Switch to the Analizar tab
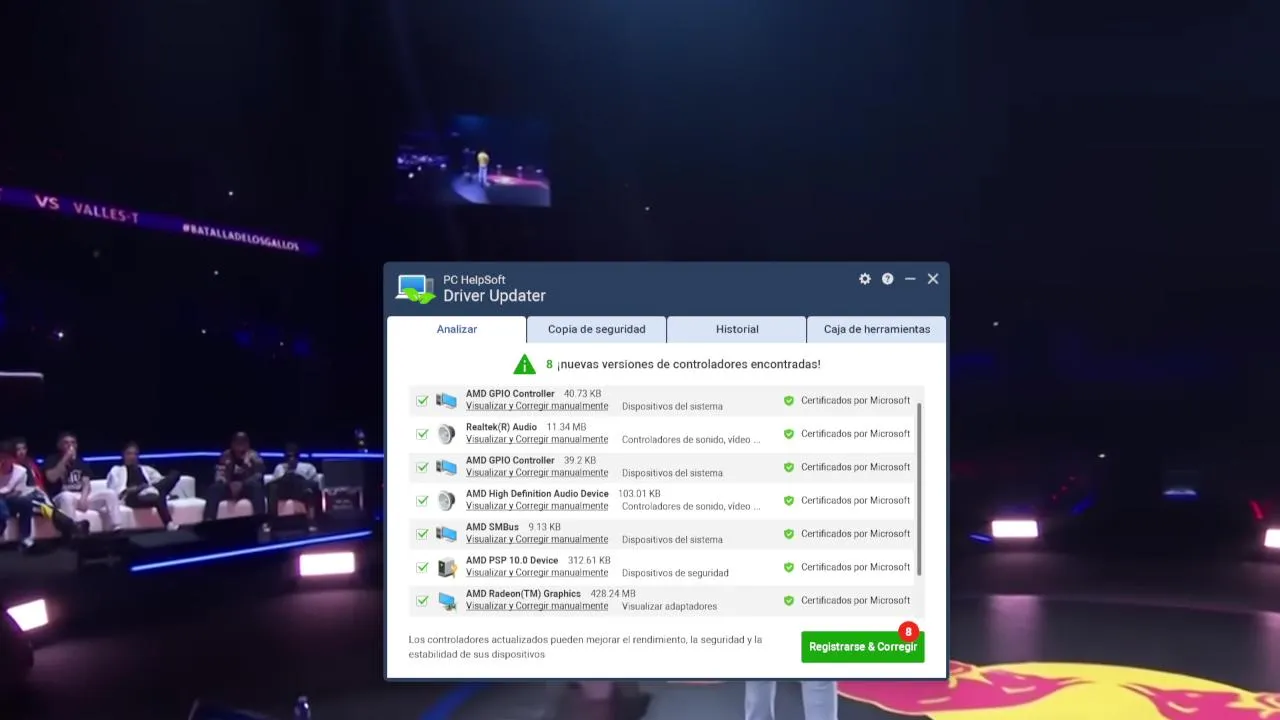 click(x=457, y=329)
